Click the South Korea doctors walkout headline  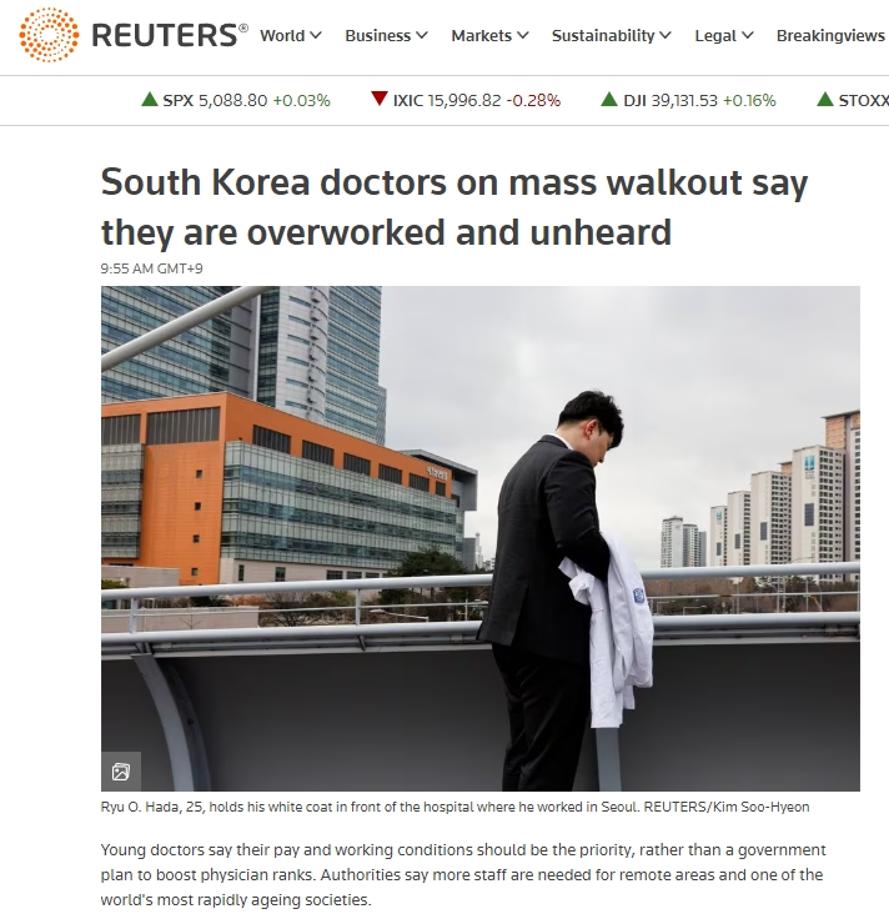[x=454, y=207]
